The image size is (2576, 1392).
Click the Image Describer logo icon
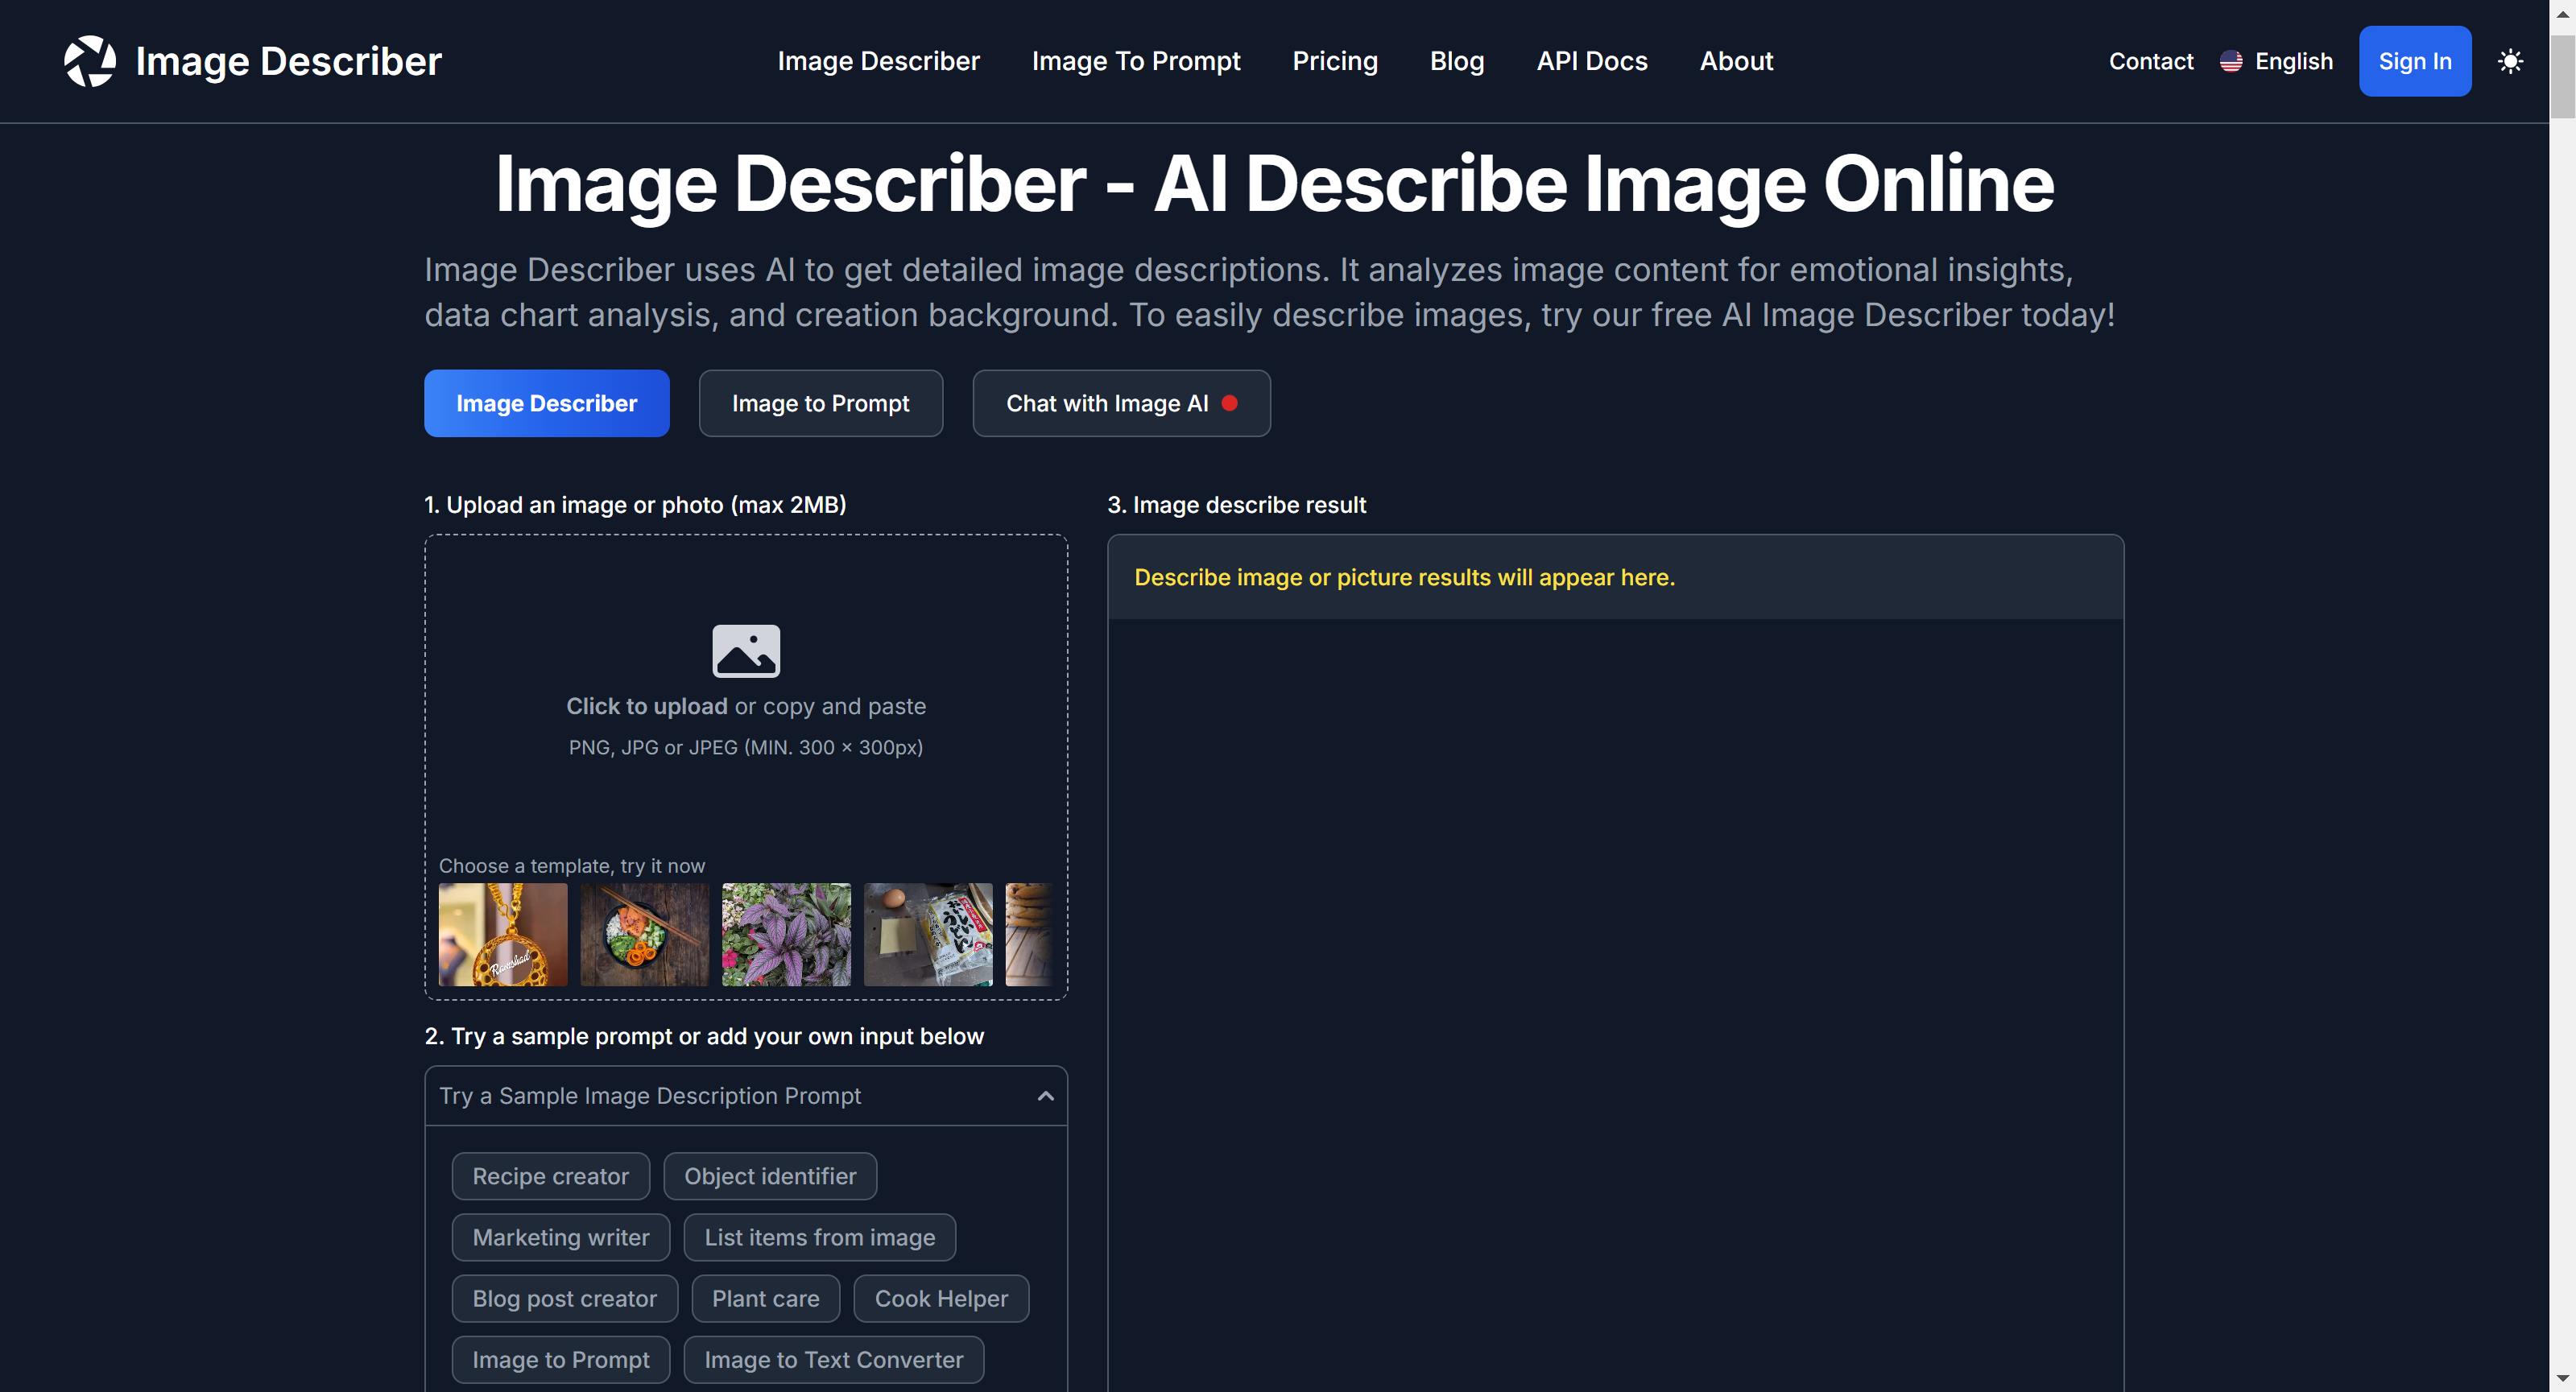[90, 61]
